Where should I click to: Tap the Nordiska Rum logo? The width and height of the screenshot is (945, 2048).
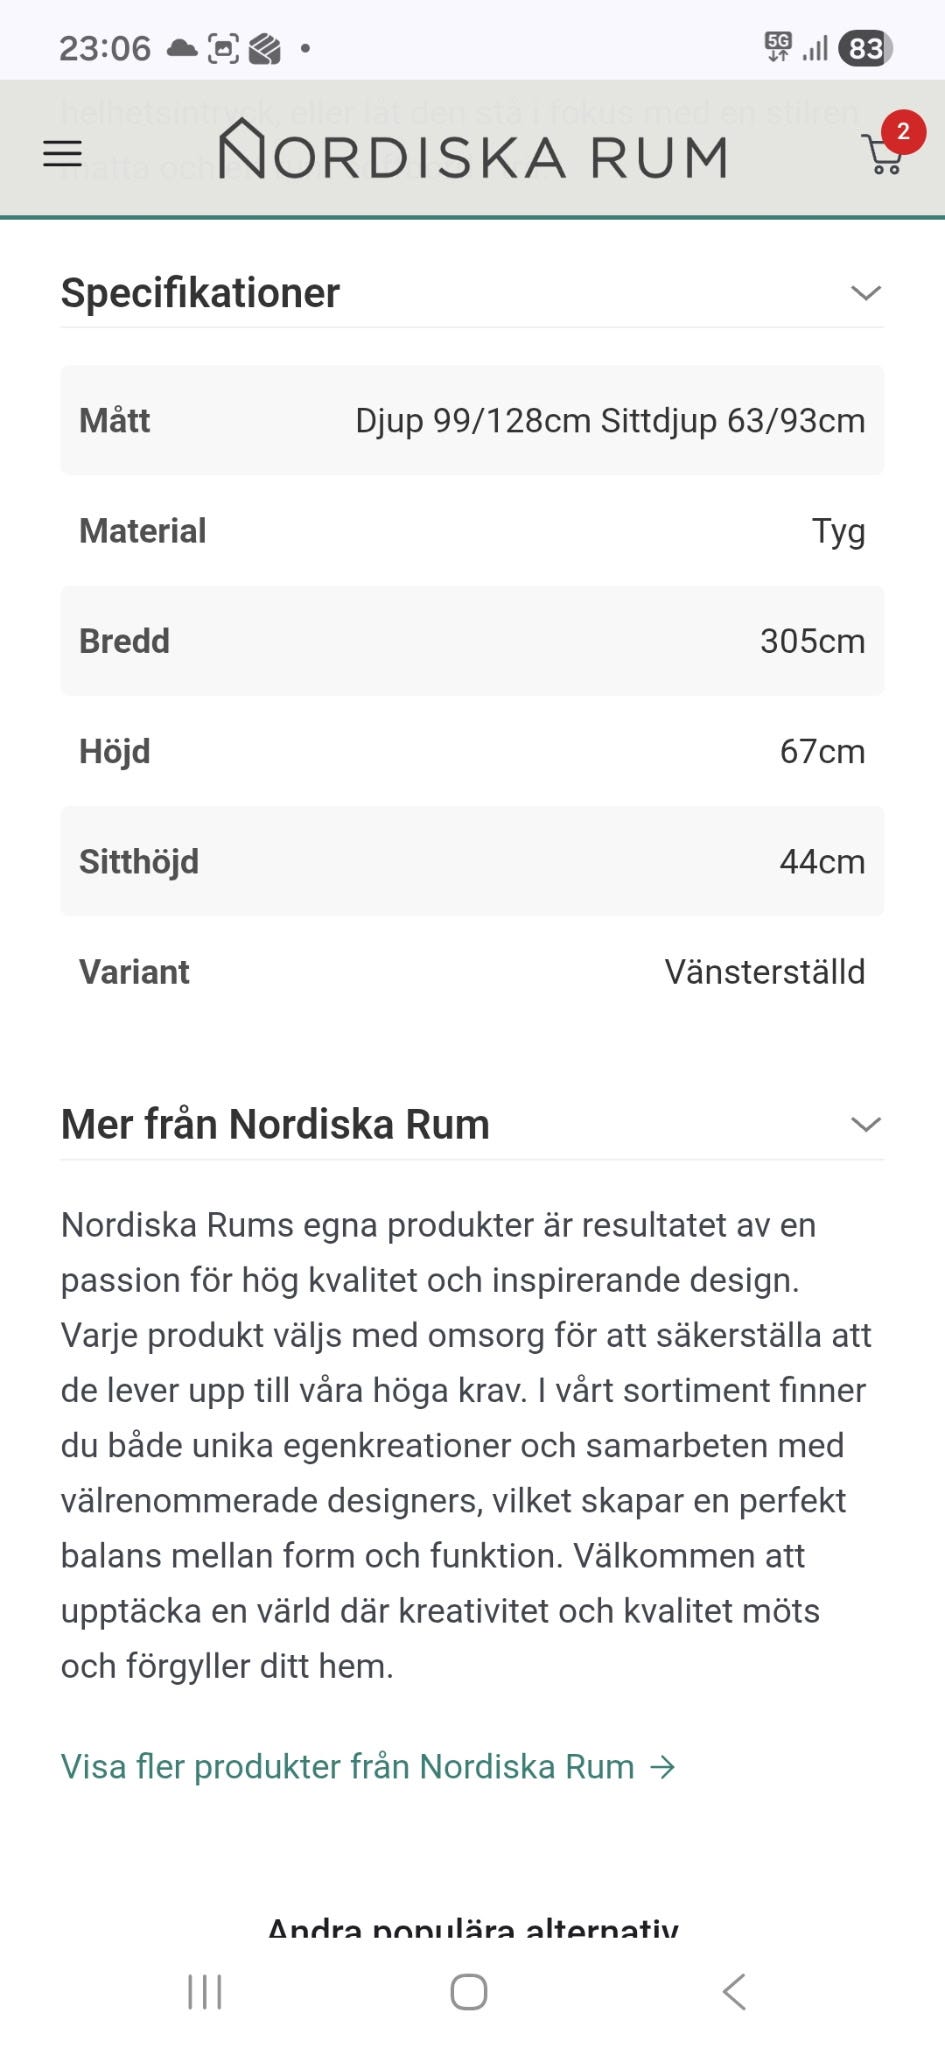pos(472,153)
